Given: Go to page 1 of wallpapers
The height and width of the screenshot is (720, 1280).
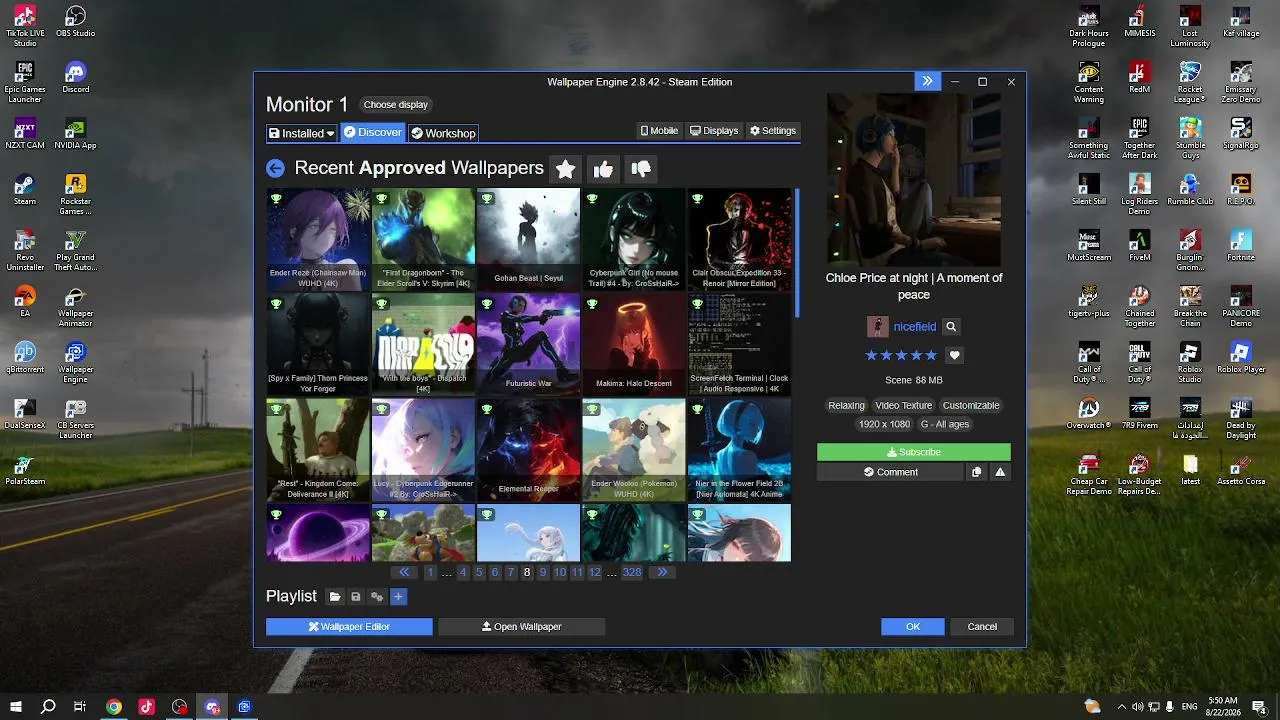Looking at the screenshot, I should tap(430, 573).
